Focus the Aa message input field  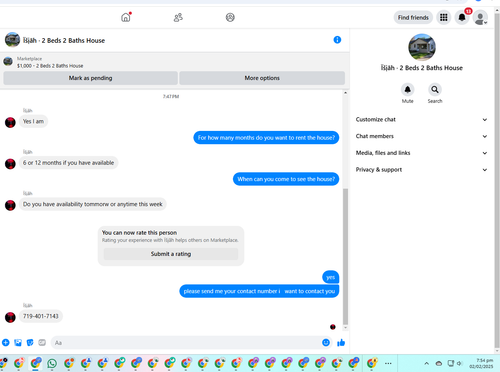pyautogui.click(x=185, y=343)
